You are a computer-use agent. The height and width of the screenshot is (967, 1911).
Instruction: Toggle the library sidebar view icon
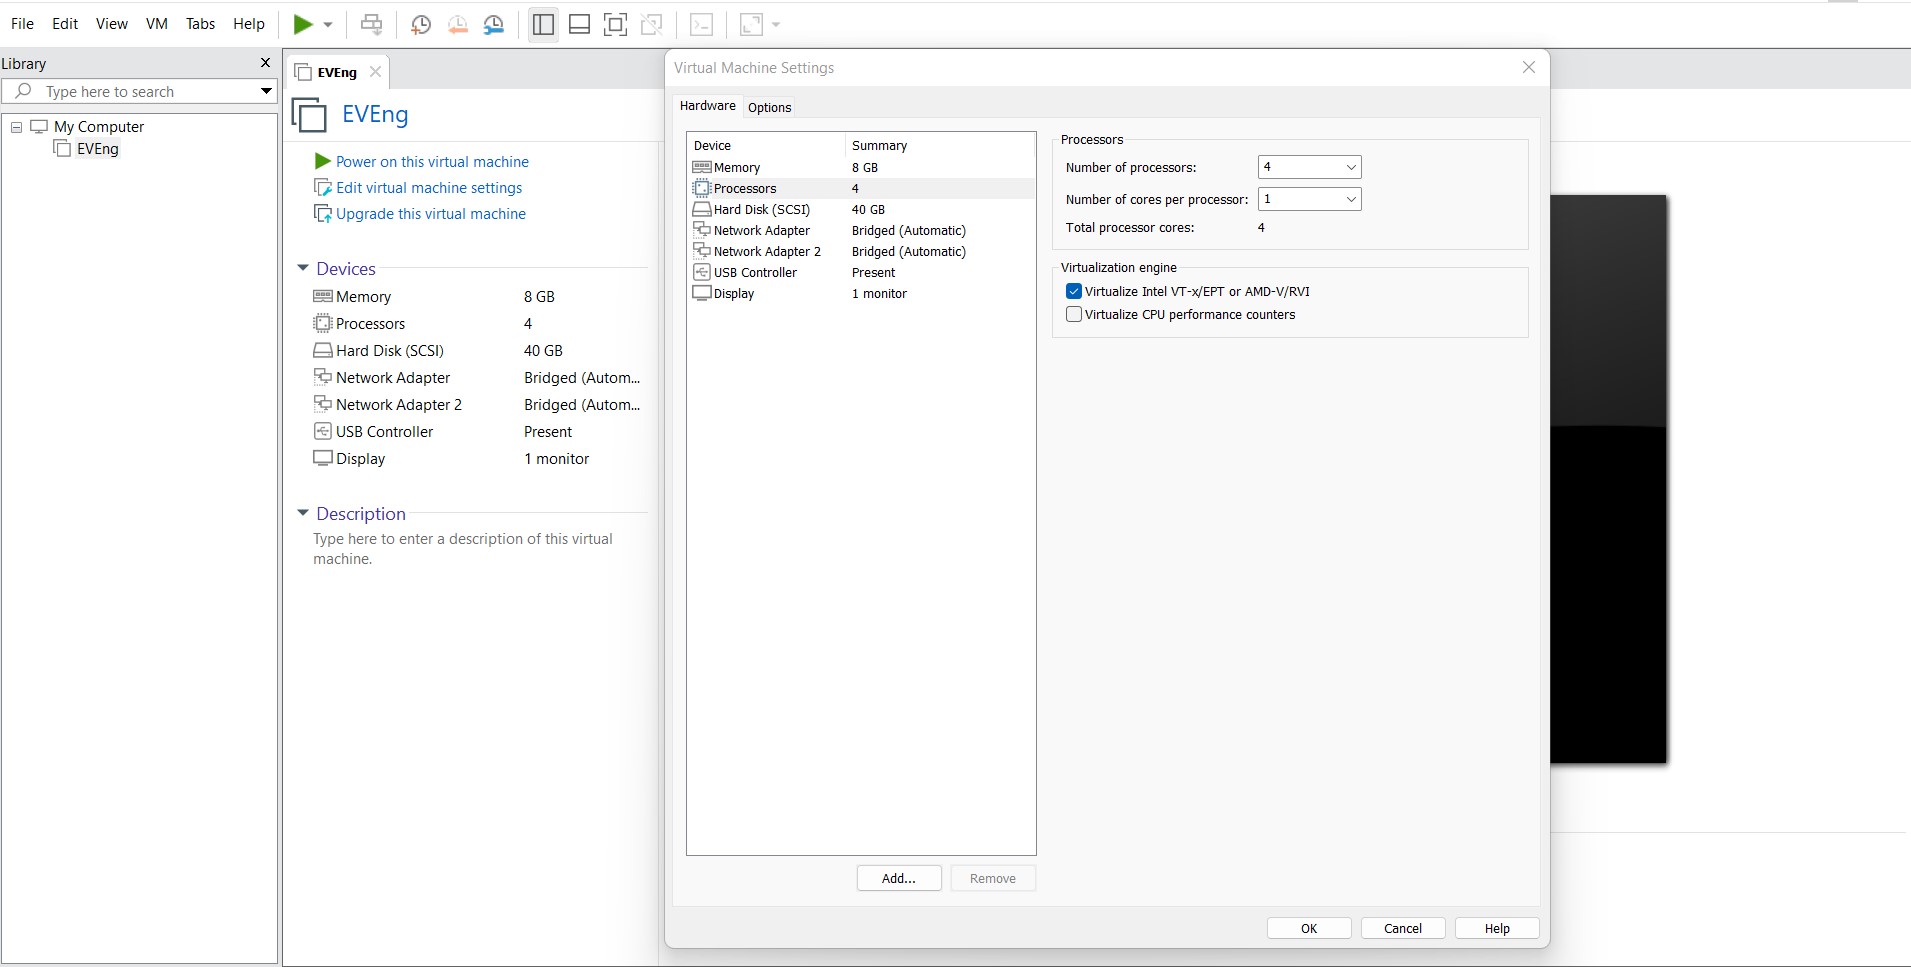[543, 25]
